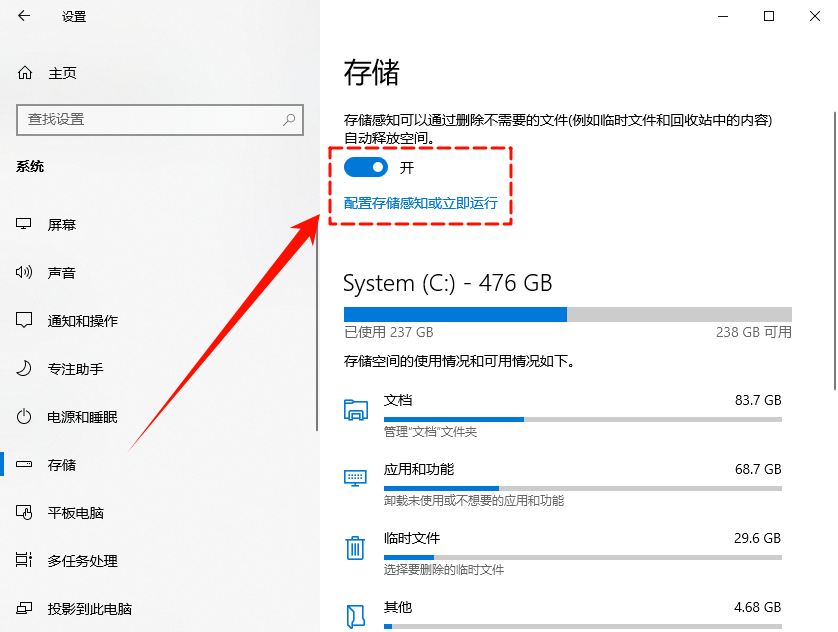
Task: Open the configure Storage Sense link
Action: (x=420, y=203)
